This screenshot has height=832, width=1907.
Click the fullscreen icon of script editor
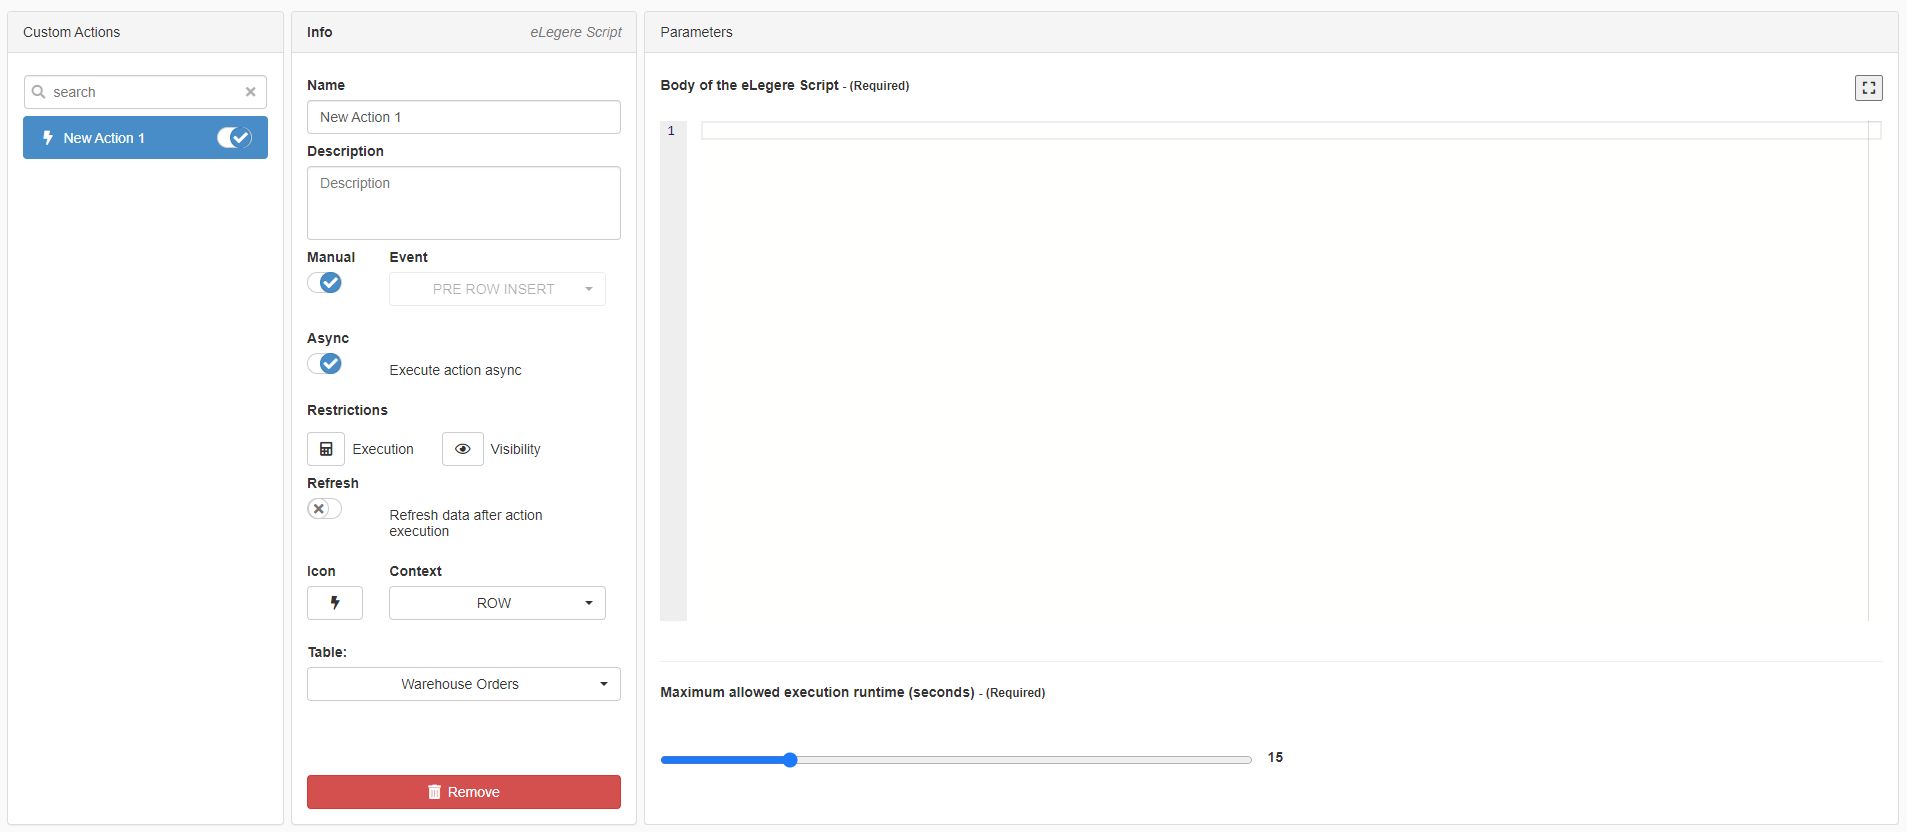coord(1868,88)
